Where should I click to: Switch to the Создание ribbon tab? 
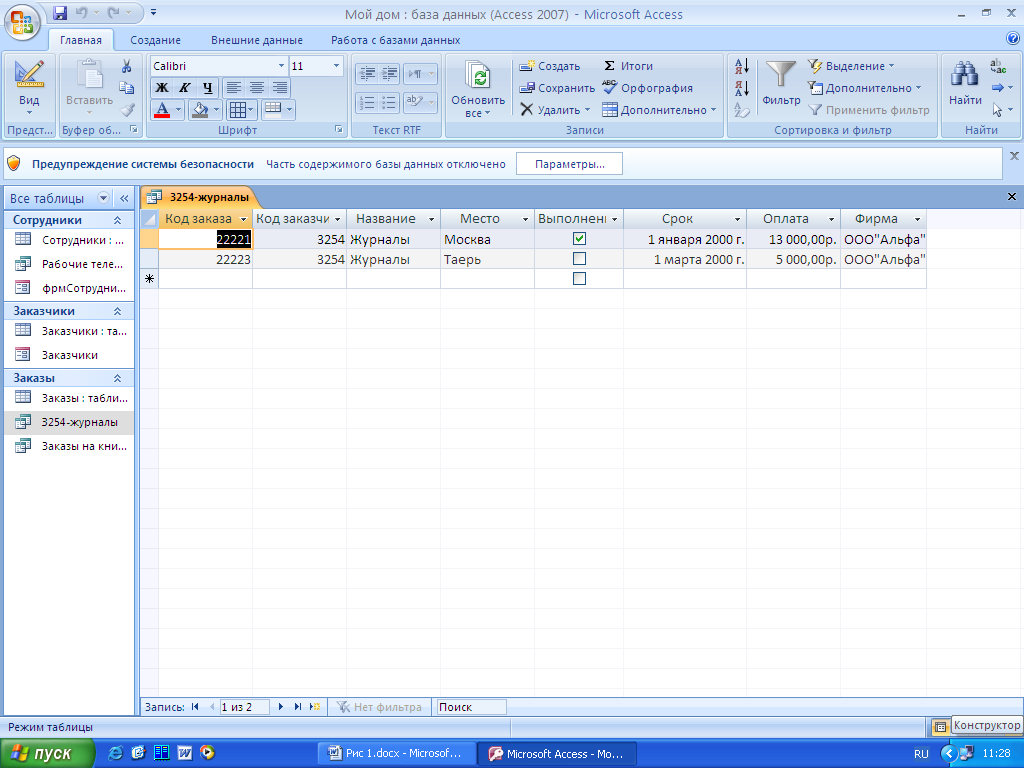pyautogui.click(x=155, y=40)
